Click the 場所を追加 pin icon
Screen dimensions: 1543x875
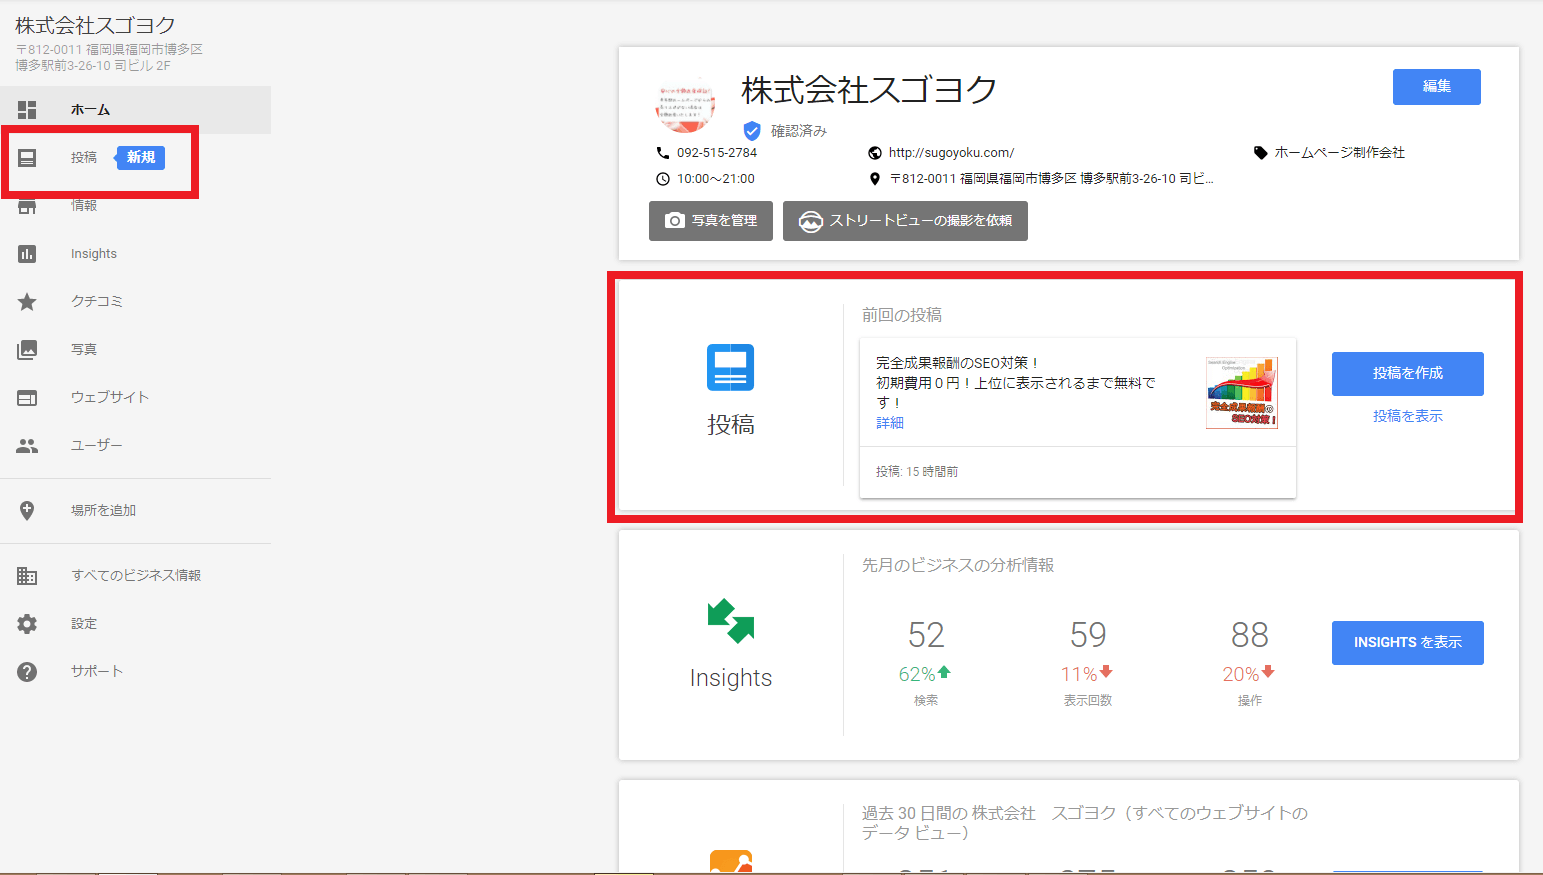pyautogui.click(x=27, y=510)
